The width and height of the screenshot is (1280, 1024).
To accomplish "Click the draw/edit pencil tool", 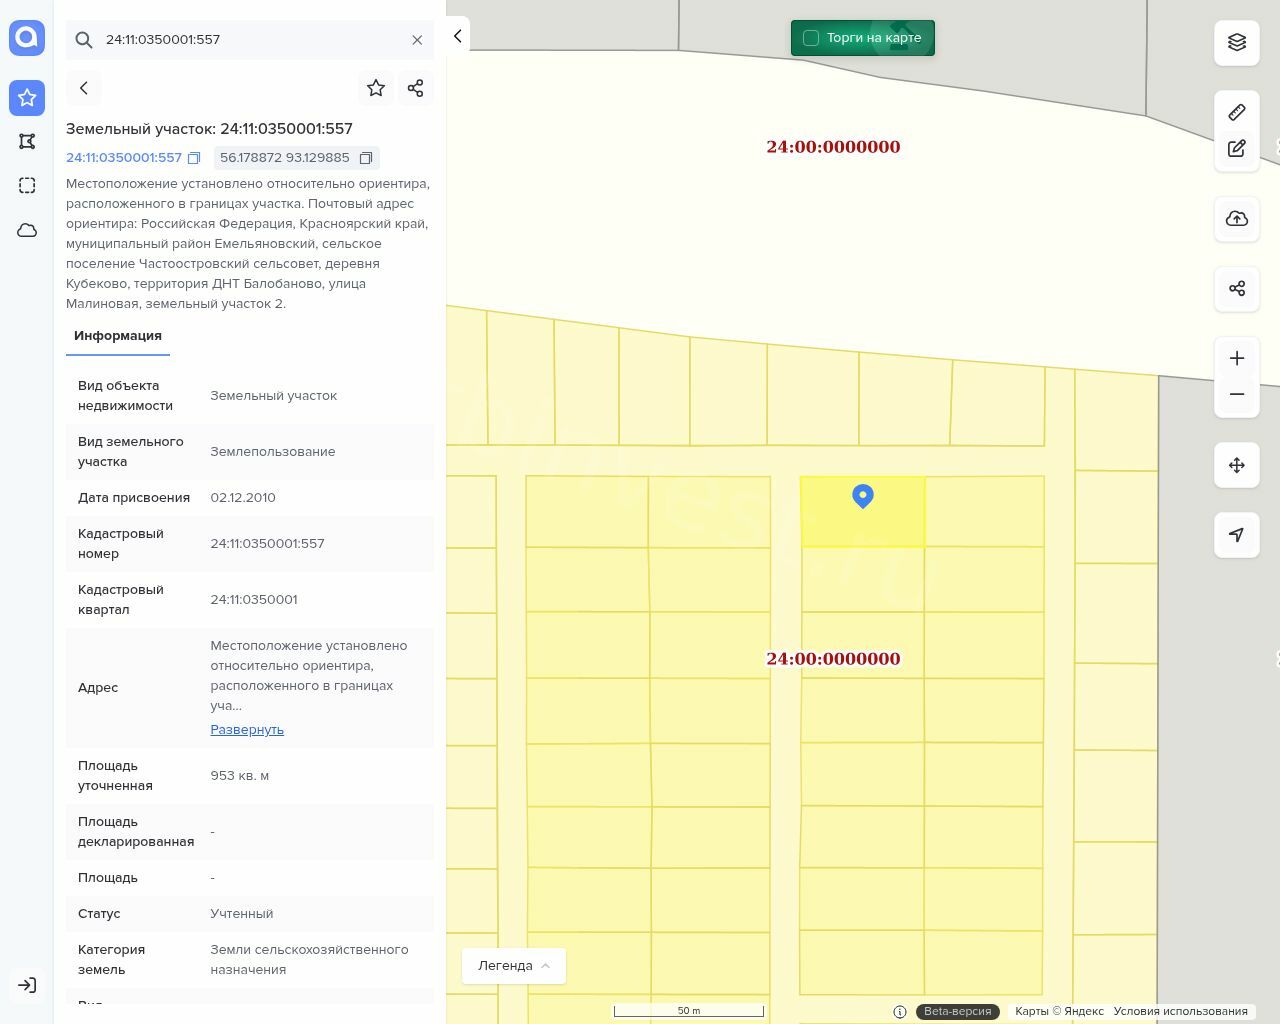I will coord(1237,149).
